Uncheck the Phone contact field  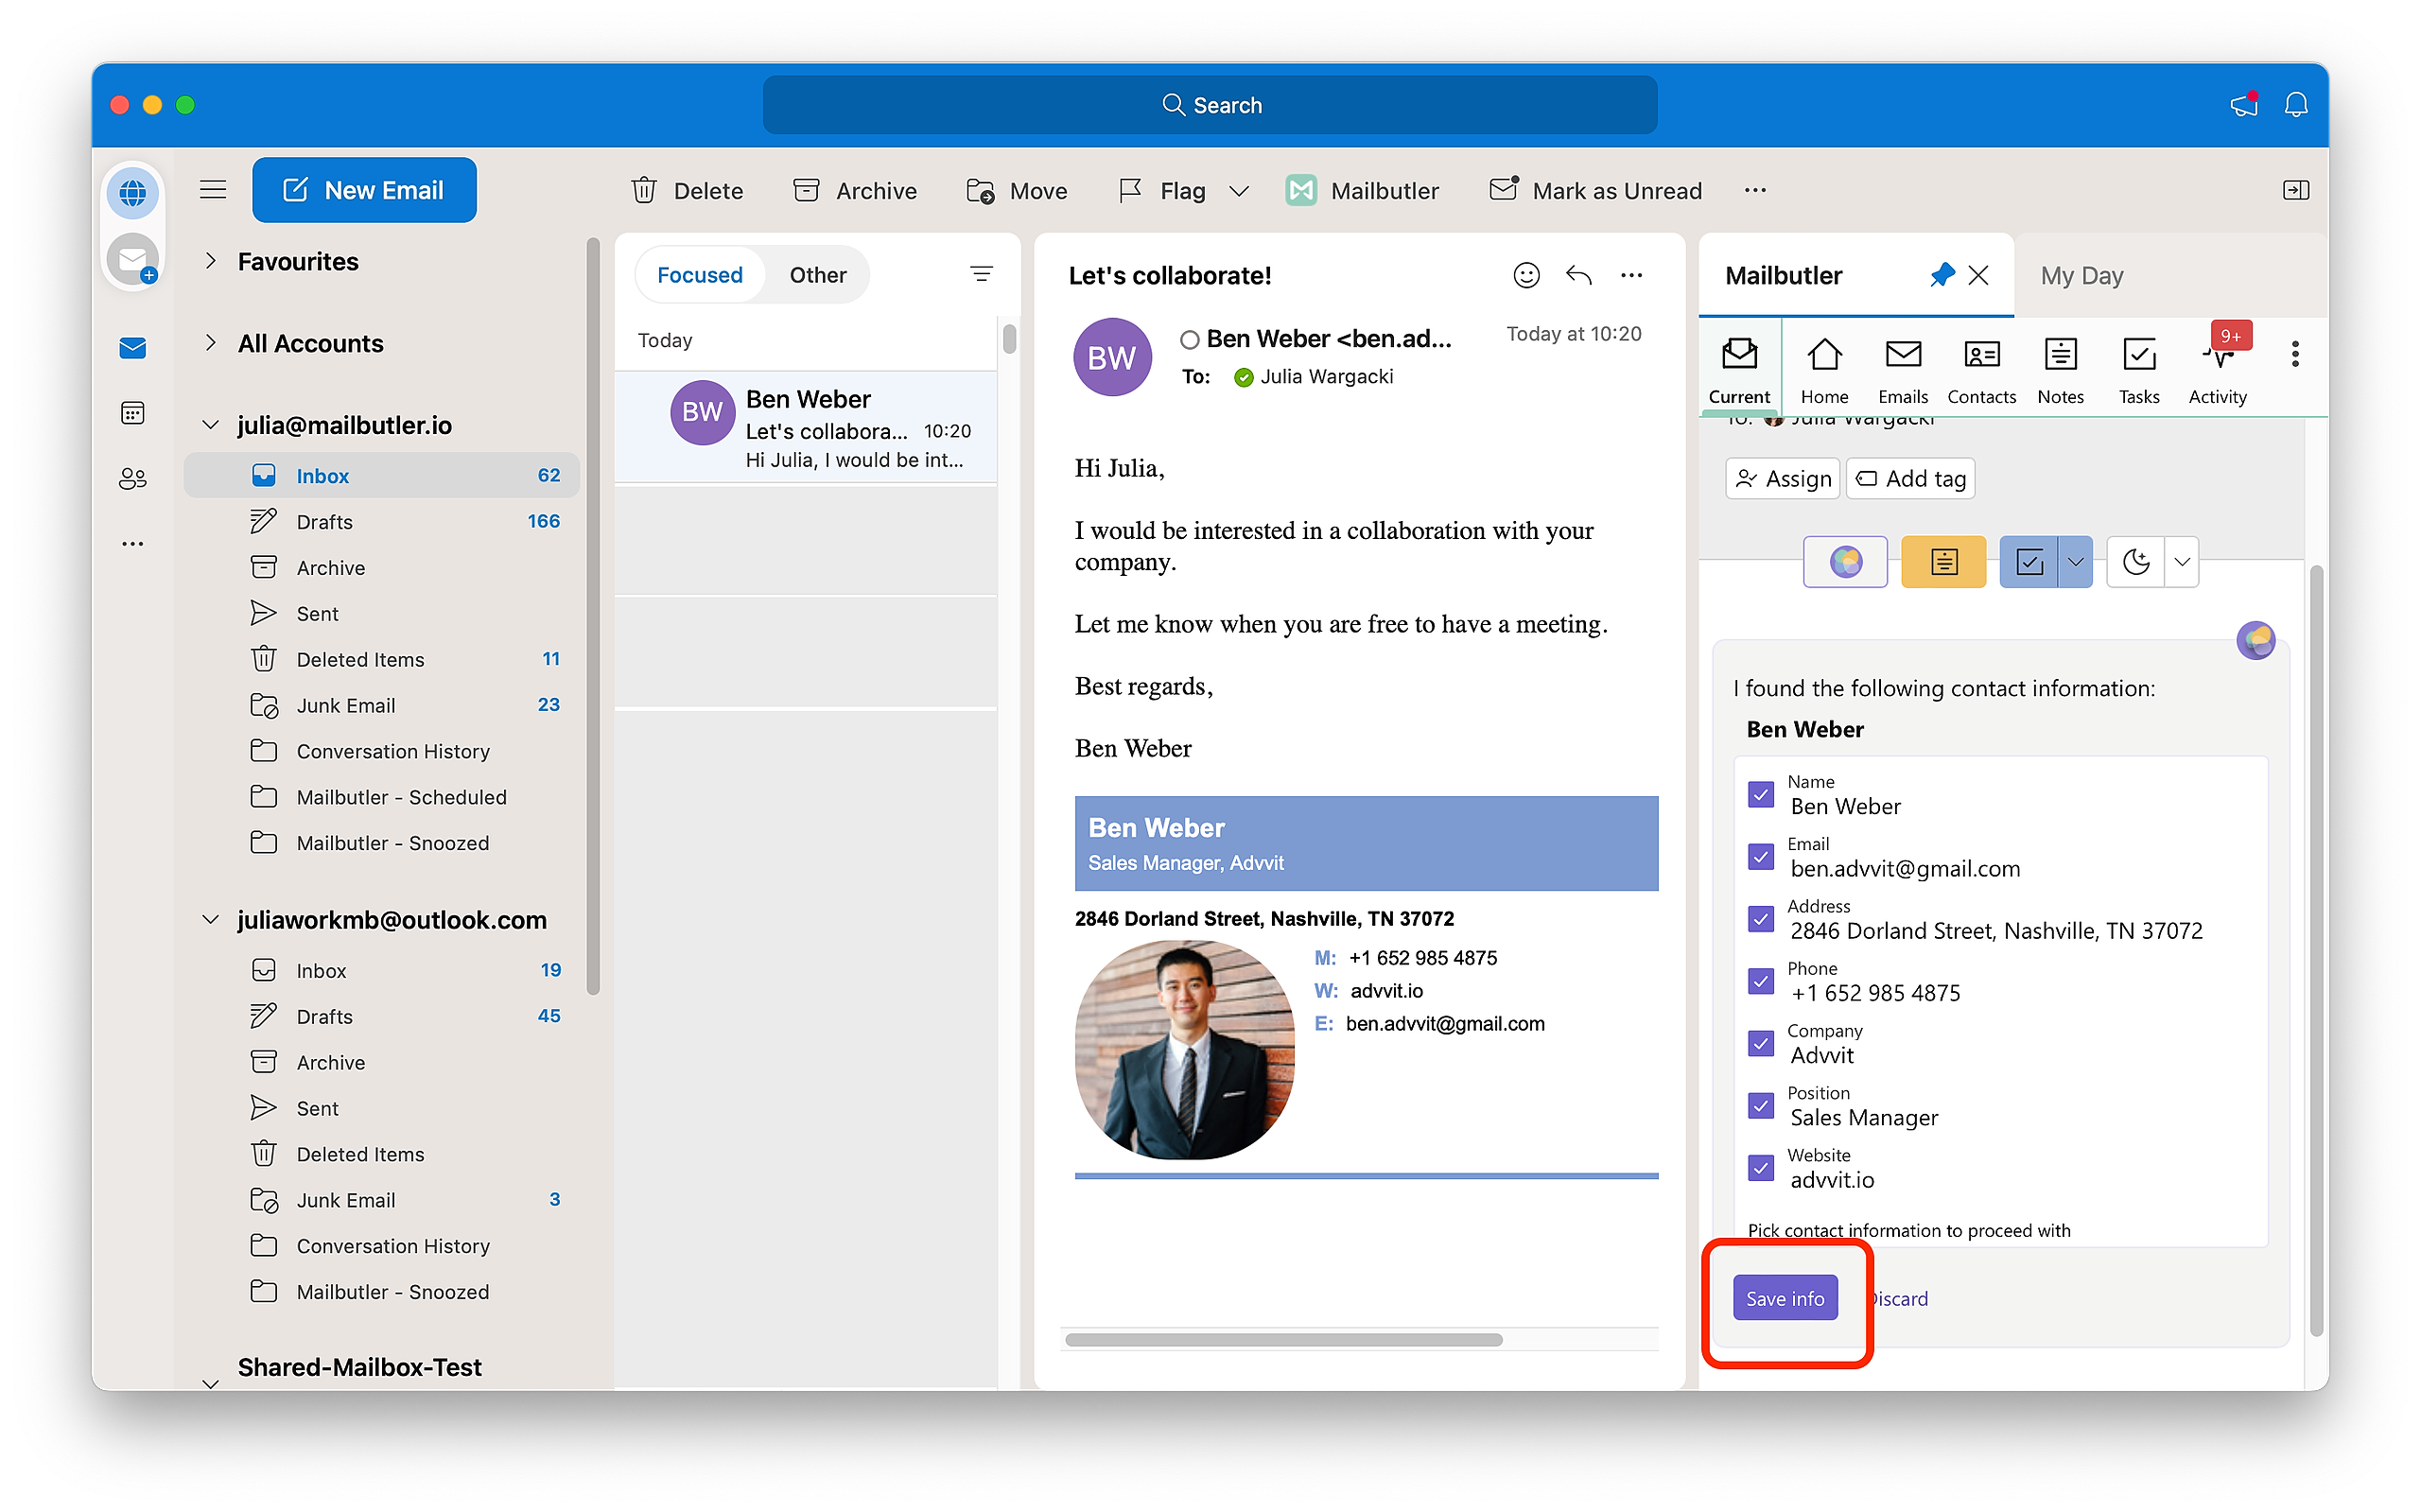coord(1761,981)
